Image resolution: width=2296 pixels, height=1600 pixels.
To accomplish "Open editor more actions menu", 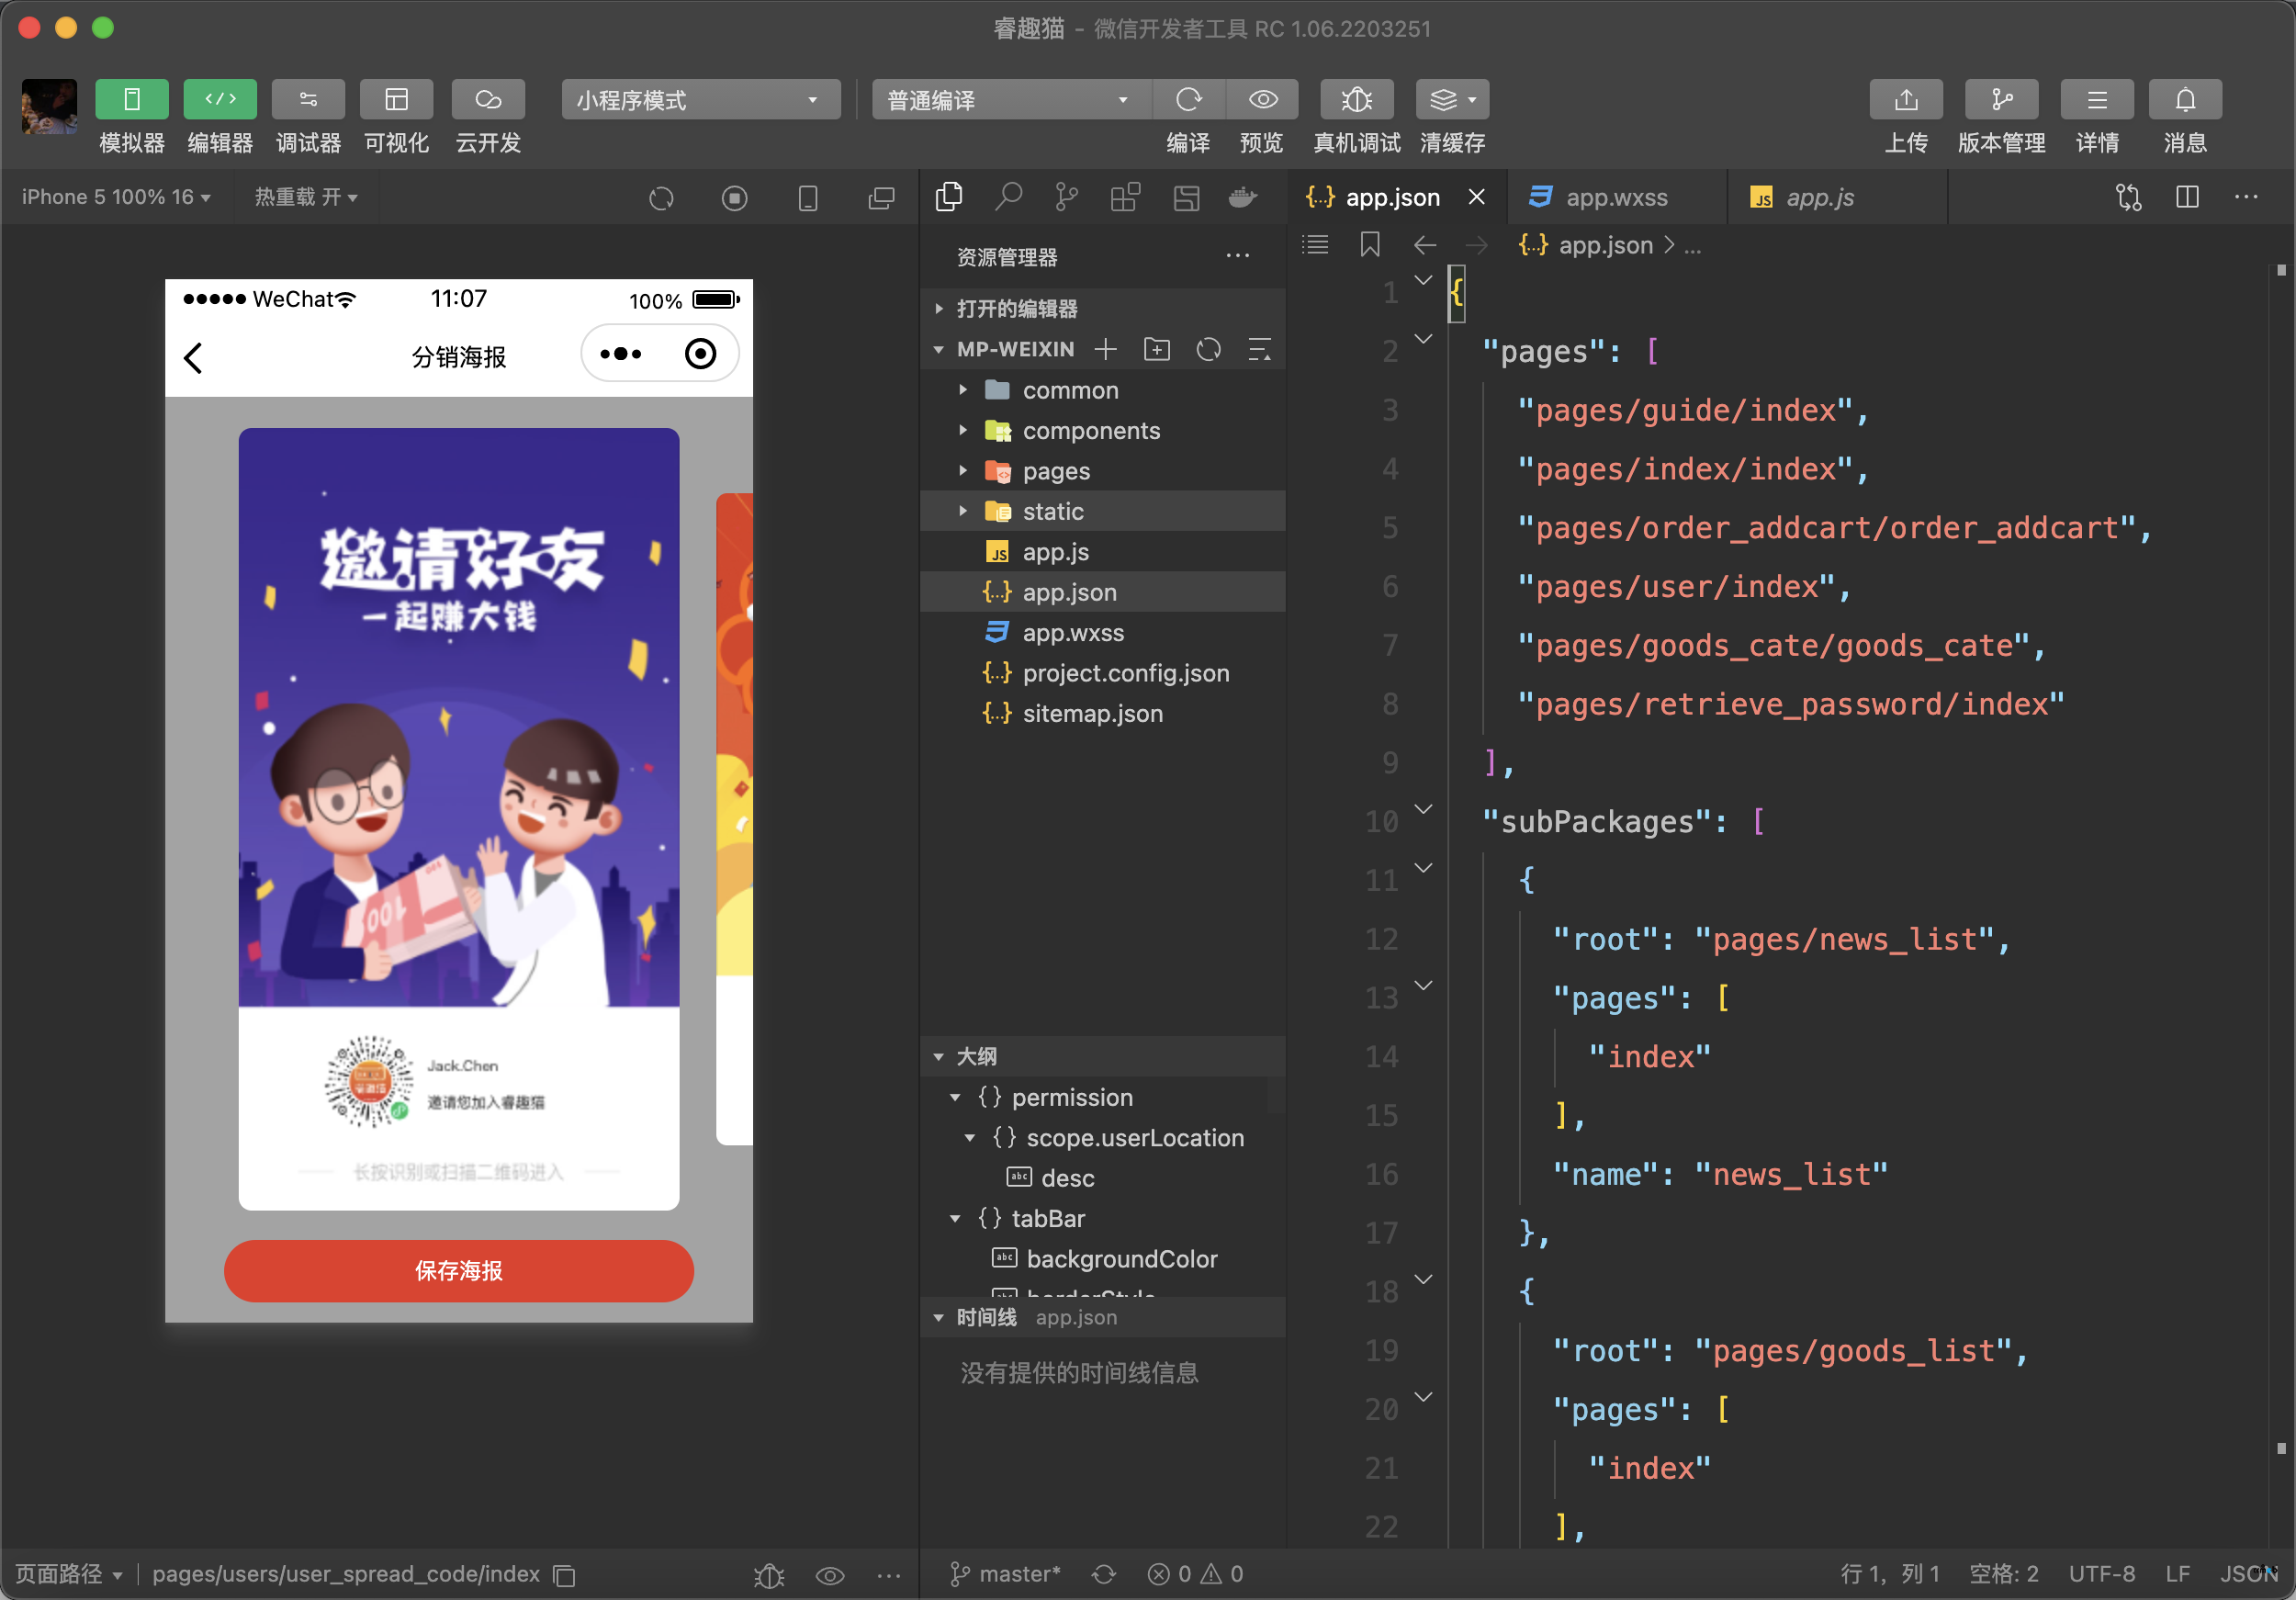I will (2246, 197).
